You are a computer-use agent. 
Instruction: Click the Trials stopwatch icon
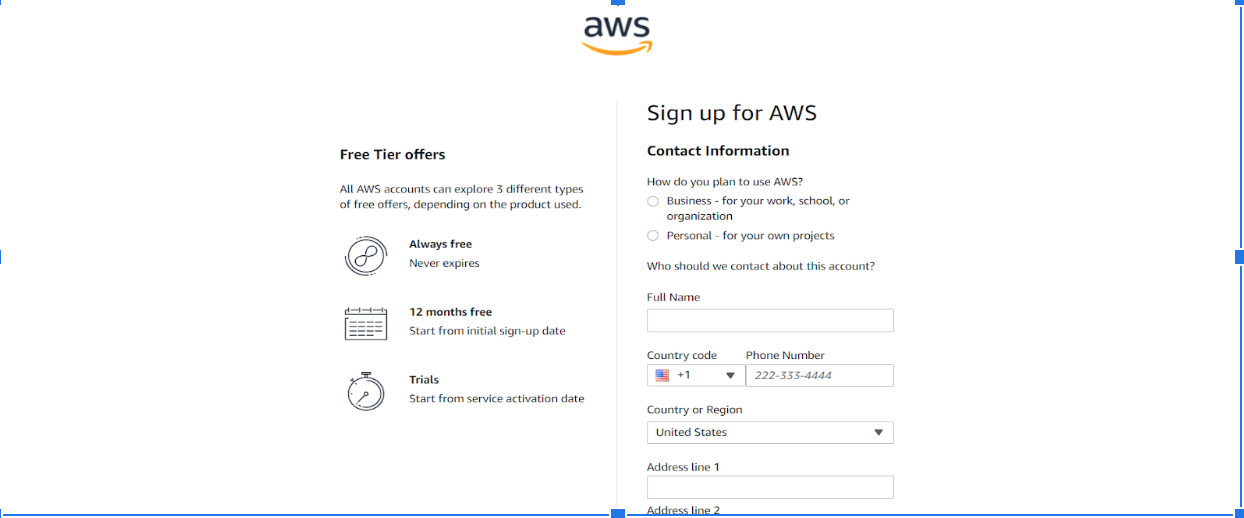365,390
